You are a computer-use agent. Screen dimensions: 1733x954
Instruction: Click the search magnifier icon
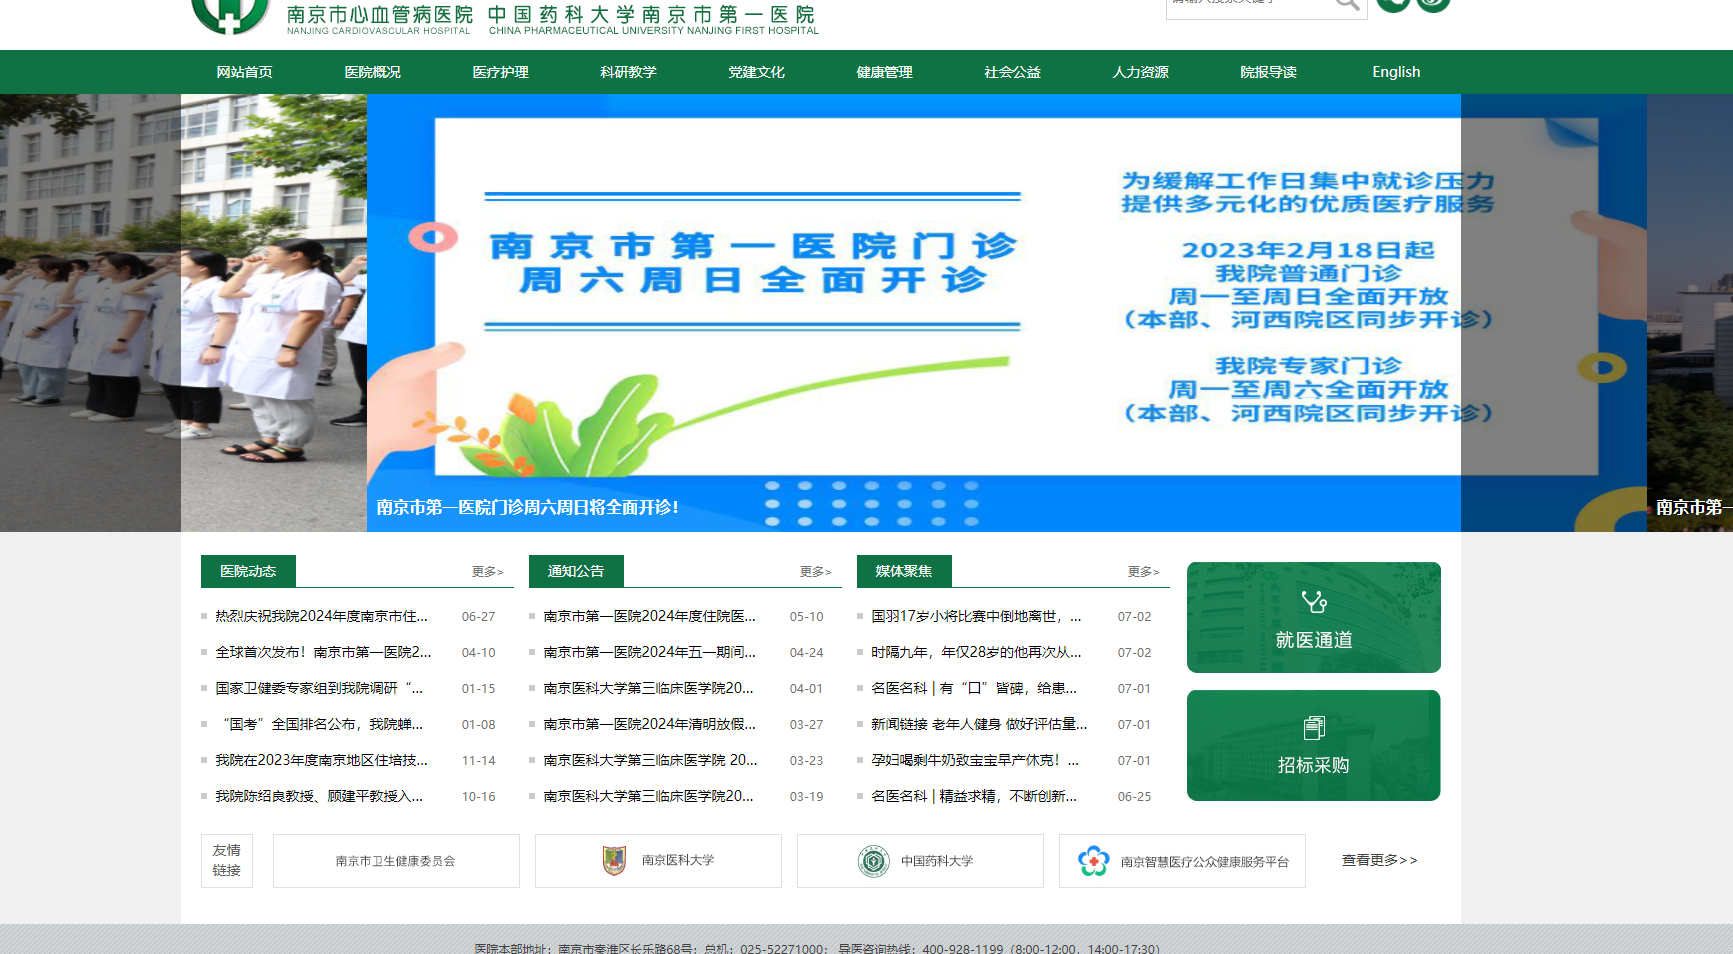pos(1347,4)
